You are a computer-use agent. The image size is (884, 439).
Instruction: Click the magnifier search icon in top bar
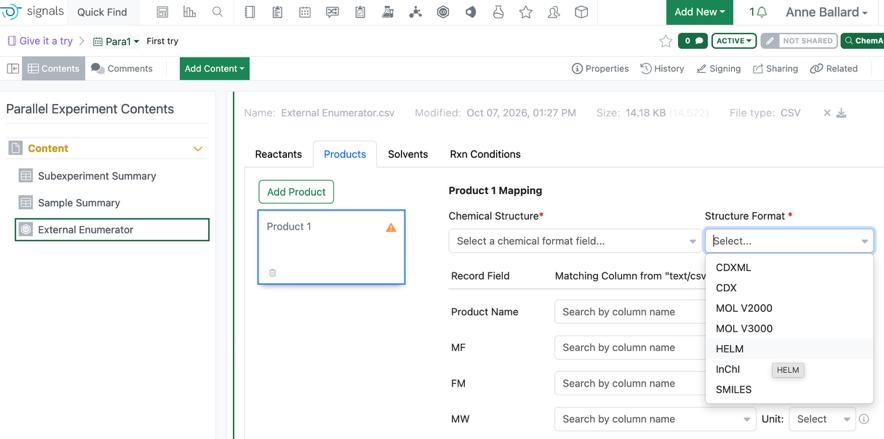[x=217, y=12]
